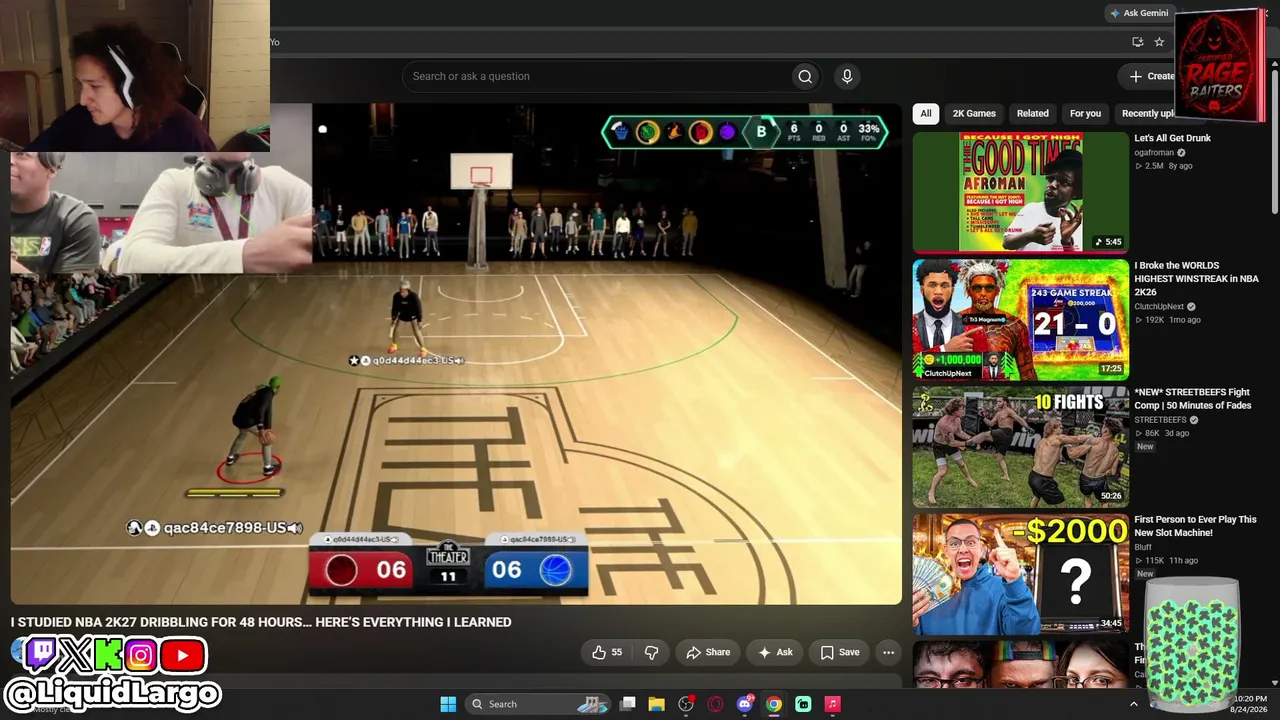Click the Share button under the video

(707, 652)
